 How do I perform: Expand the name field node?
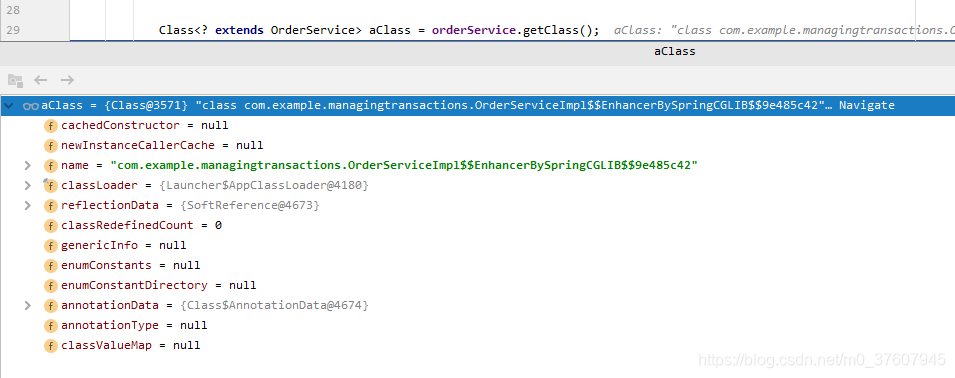click(x=27, y=165)
